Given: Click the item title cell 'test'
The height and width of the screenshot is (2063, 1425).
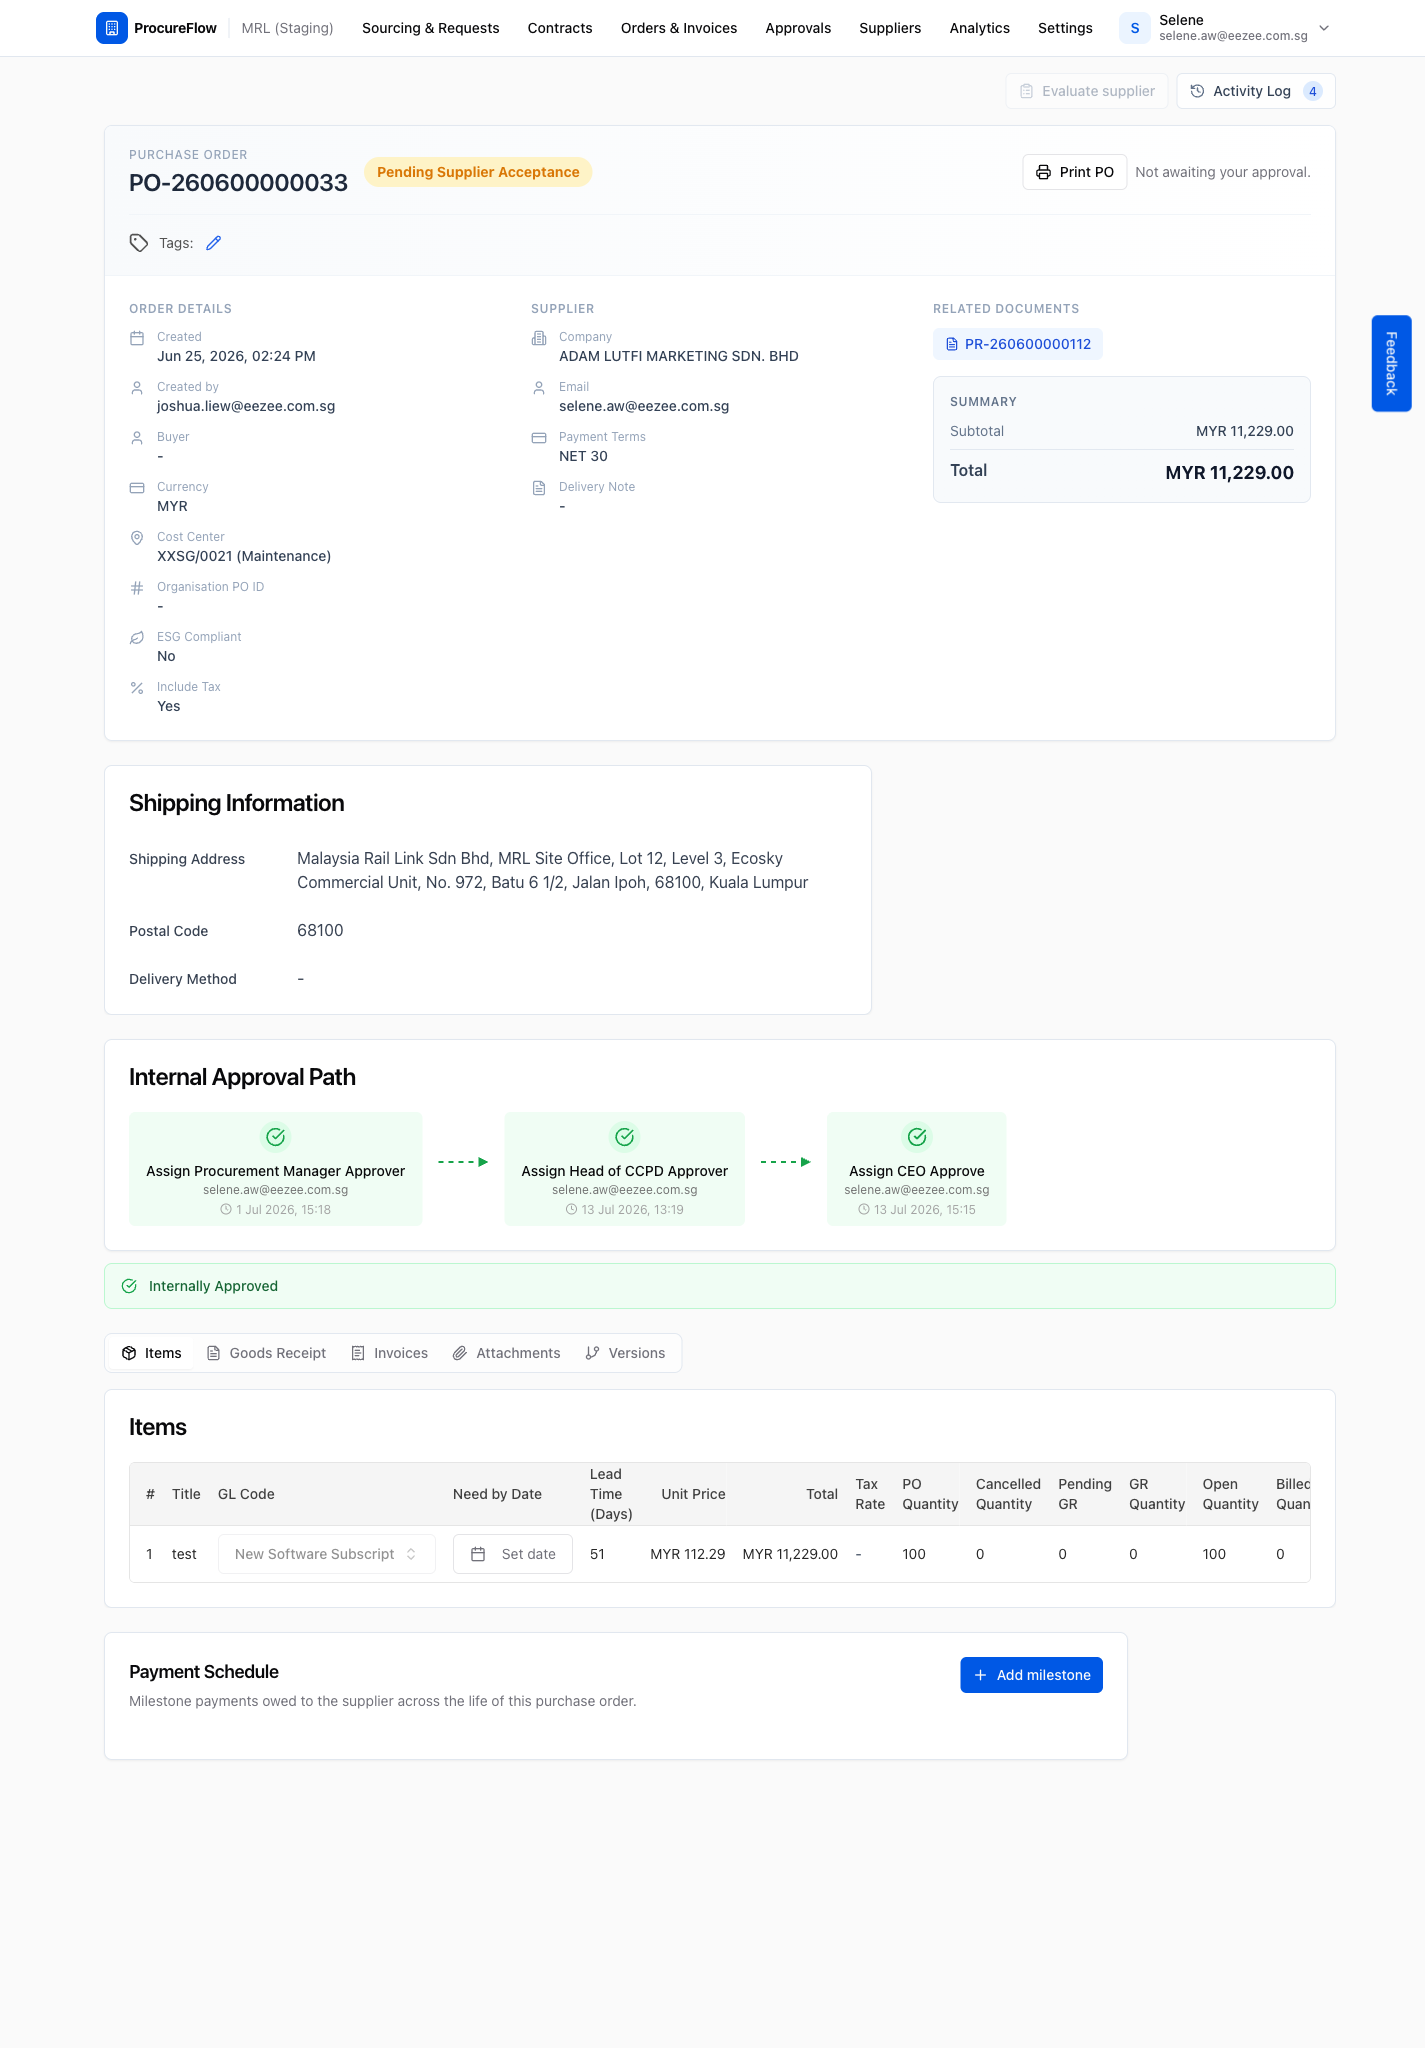Looking at the screenshot, I should tap(184, 1554).
